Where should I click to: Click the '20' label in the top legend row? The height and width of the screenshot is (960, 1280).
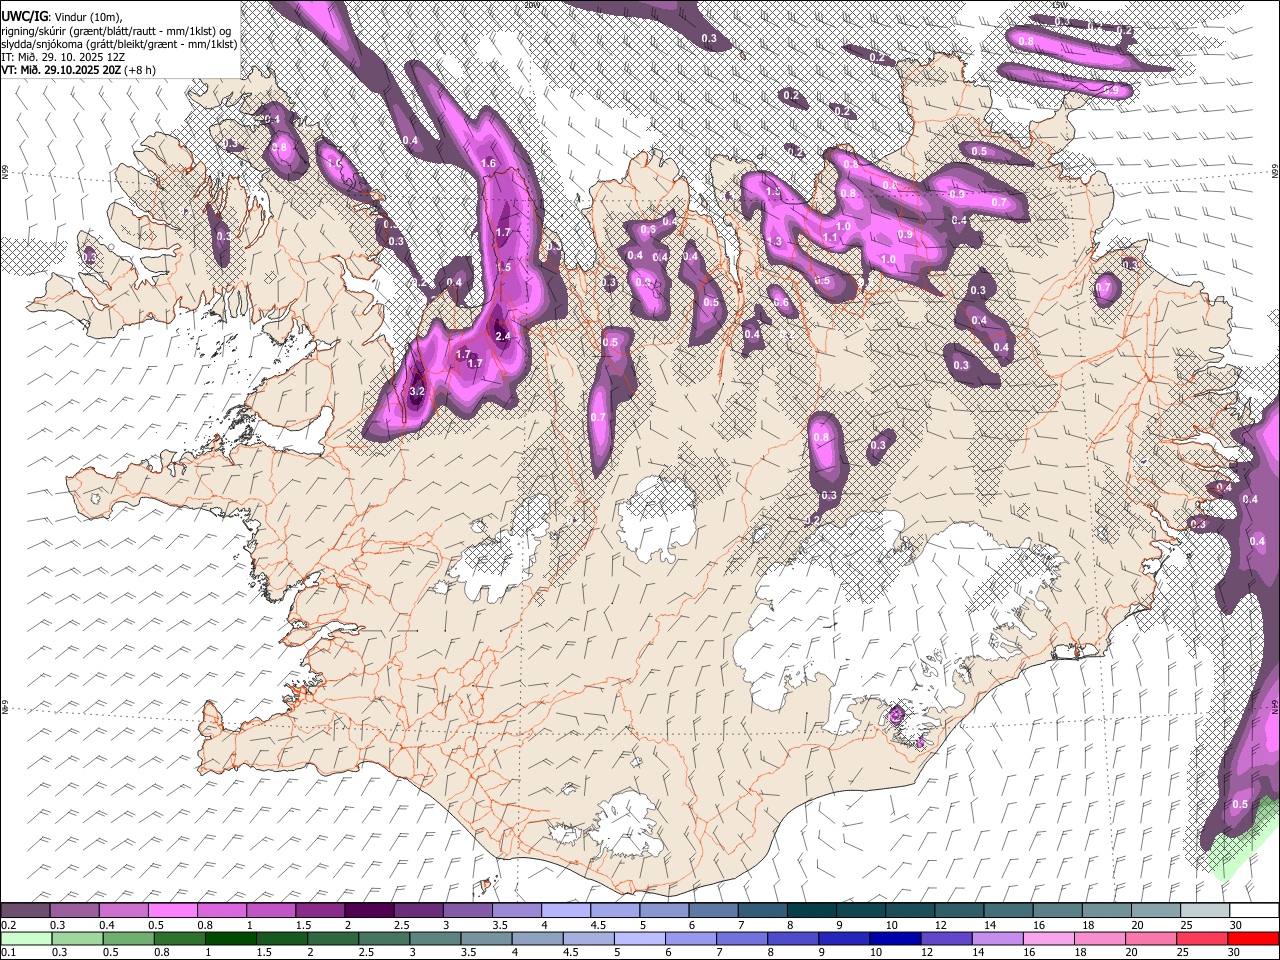(x=1137, y=925)
